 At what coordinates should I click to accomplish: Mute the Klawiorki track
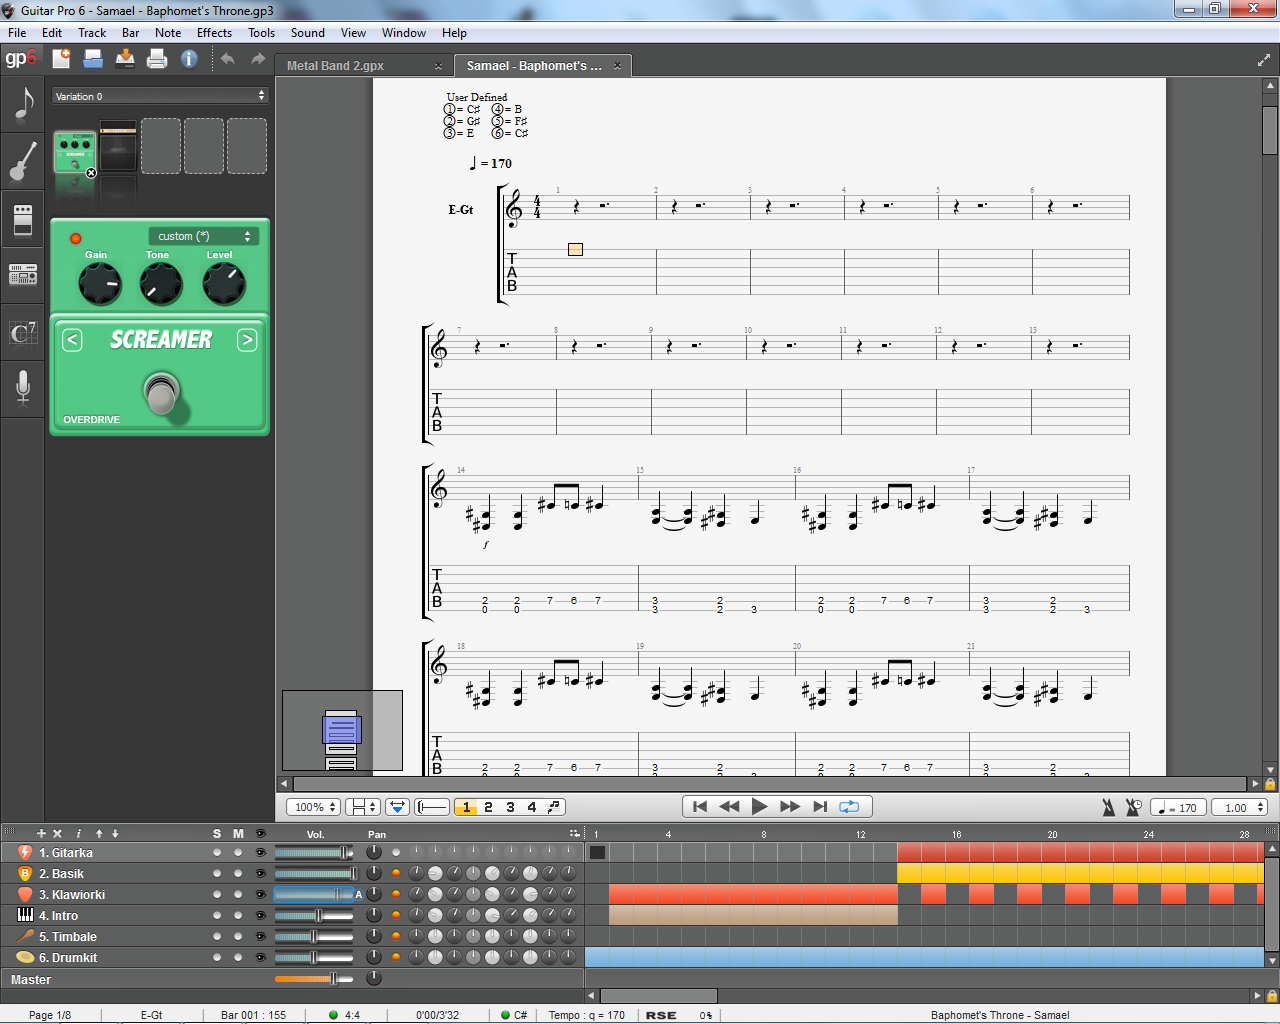coord(238,895)
